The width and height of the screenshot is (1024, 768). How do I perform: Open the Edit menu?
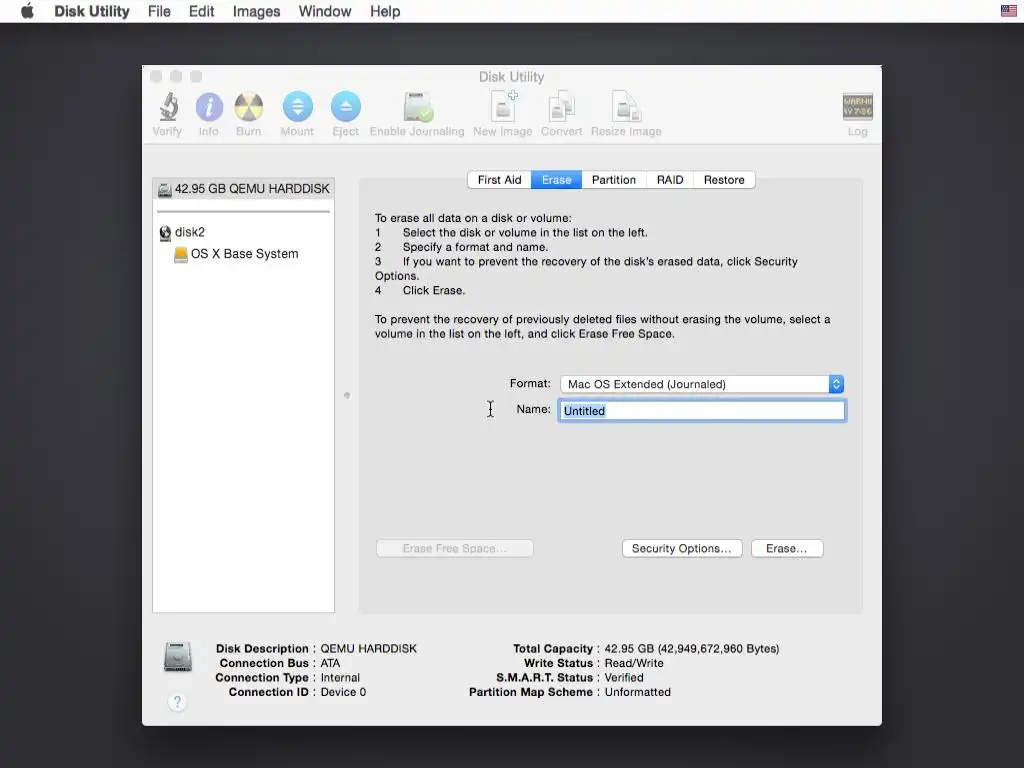click(201, 11)
